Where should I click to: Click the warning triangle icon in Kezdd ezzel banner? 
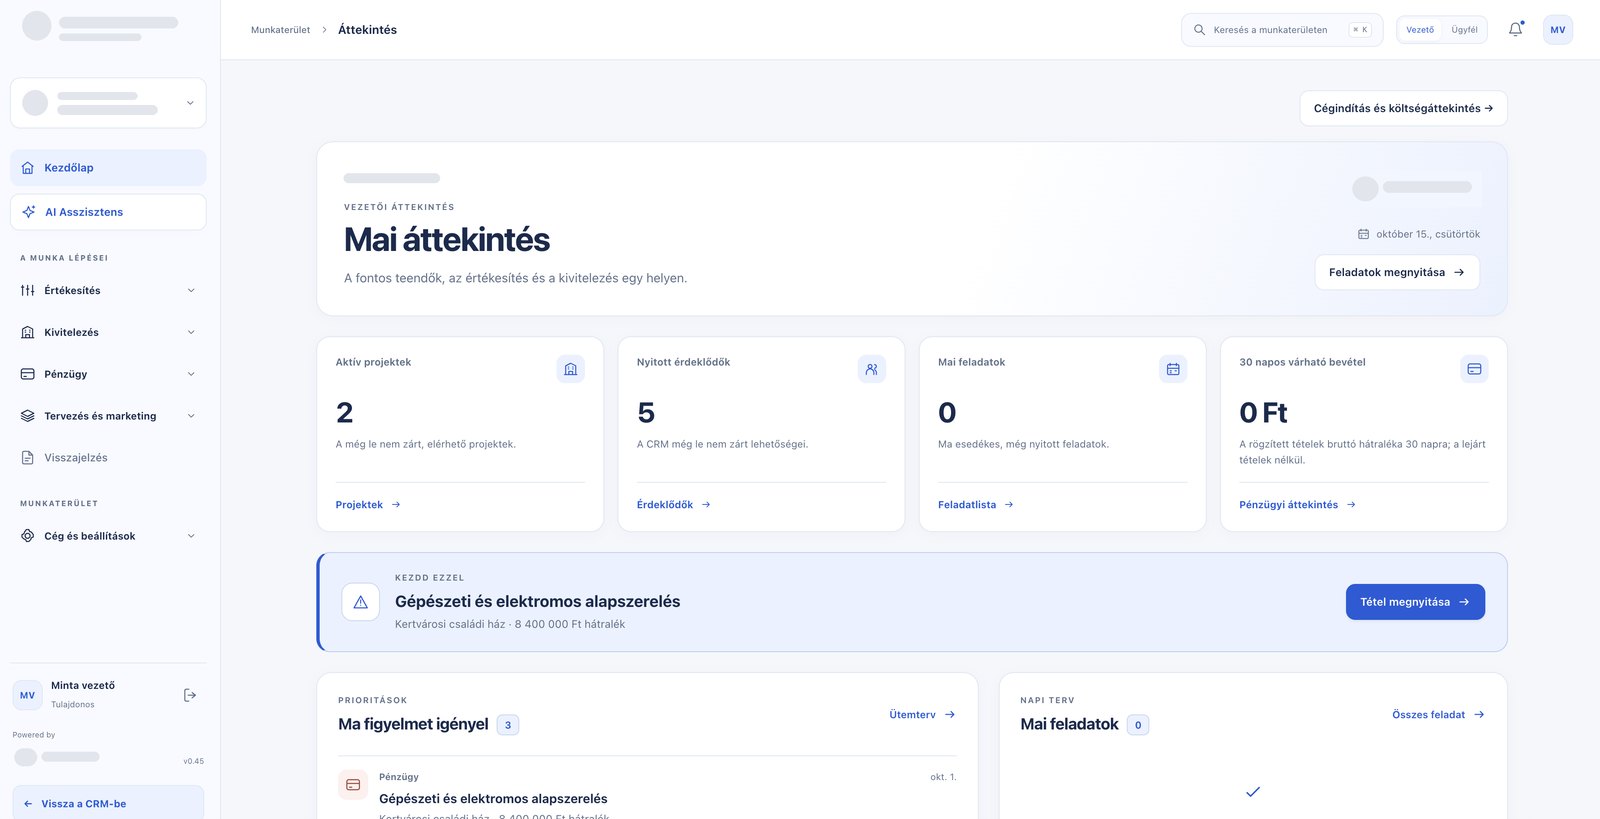point(361,602)
